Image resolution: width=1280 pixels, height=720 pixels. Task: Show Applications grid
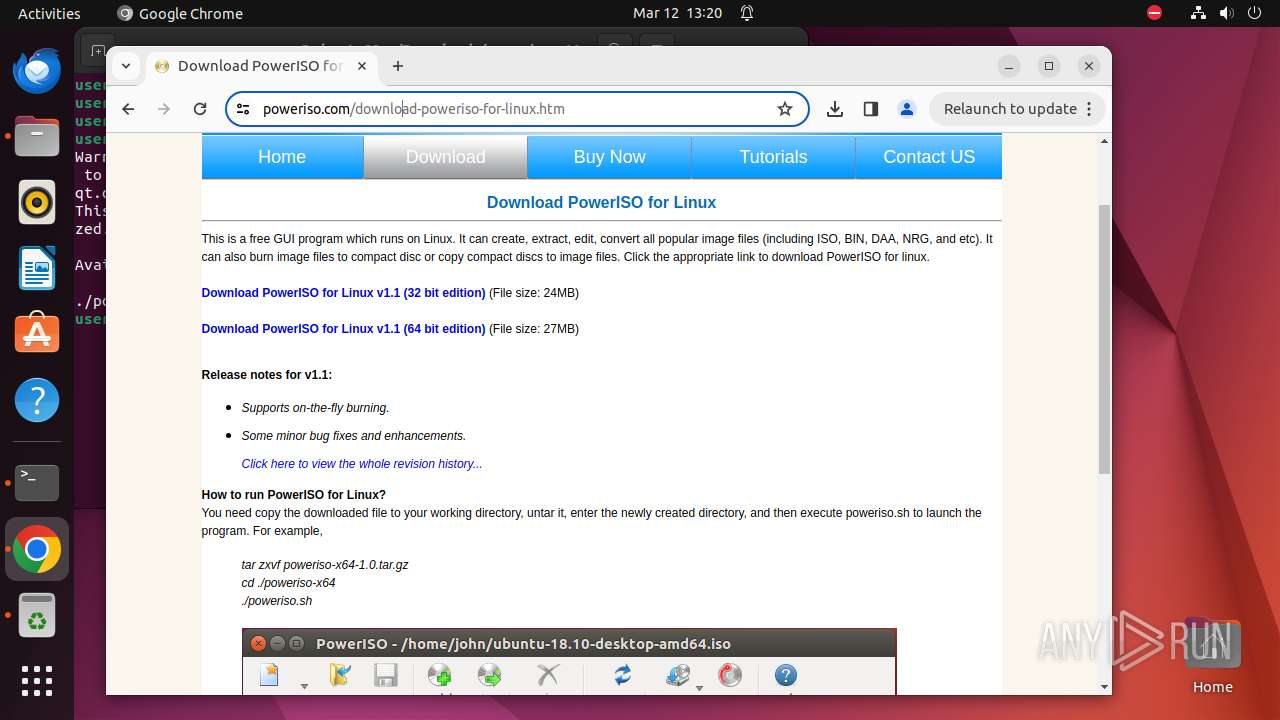[37, 680]
